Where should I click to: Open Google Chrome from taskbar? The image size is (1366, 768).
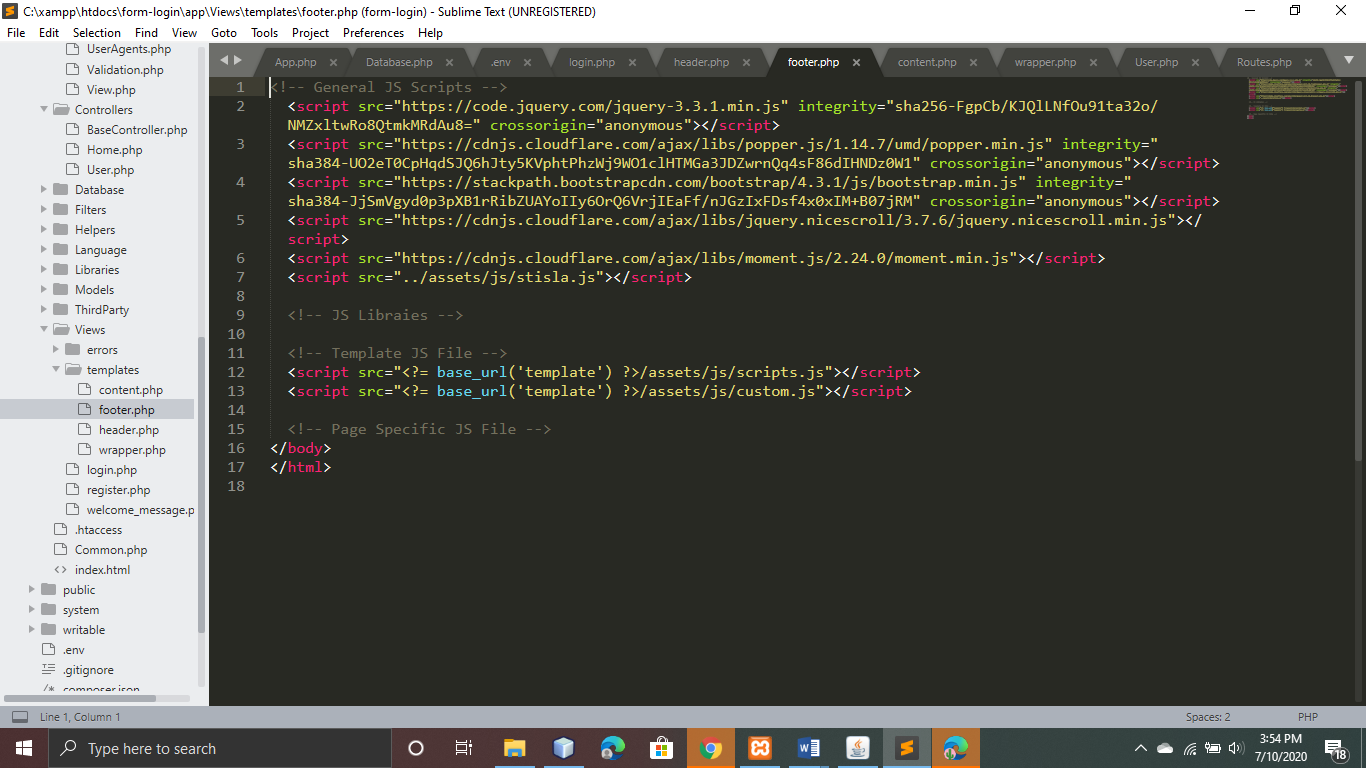pyautogui.click(x=711, y=748)
